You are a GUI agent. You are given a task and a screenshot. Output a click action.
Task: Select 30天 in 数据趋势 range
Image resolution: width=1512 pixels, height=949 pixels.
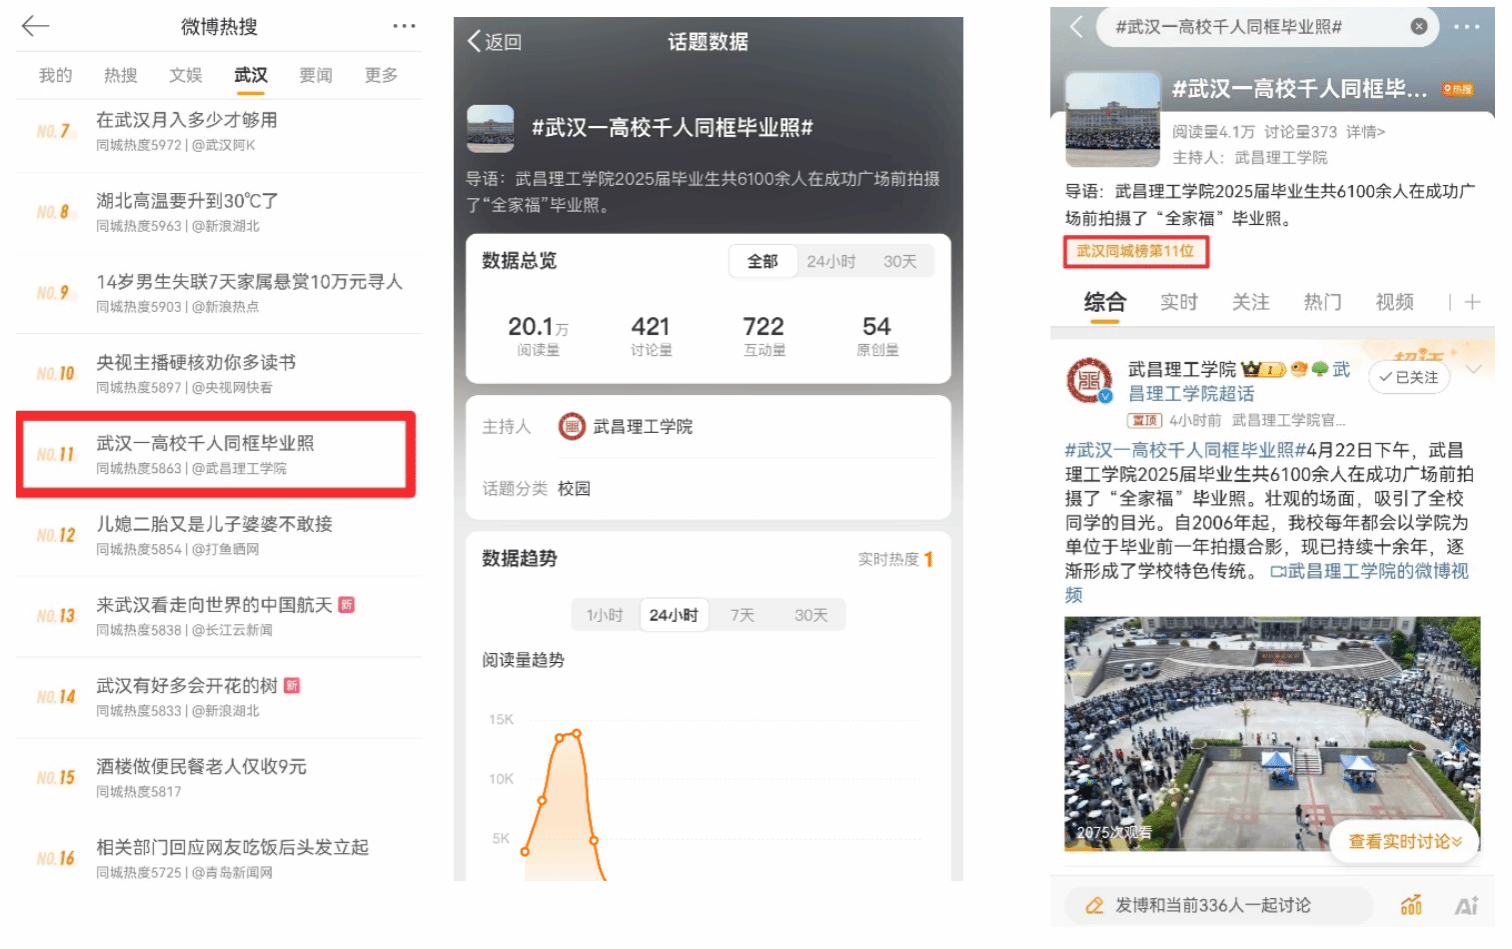click(811, 615)
